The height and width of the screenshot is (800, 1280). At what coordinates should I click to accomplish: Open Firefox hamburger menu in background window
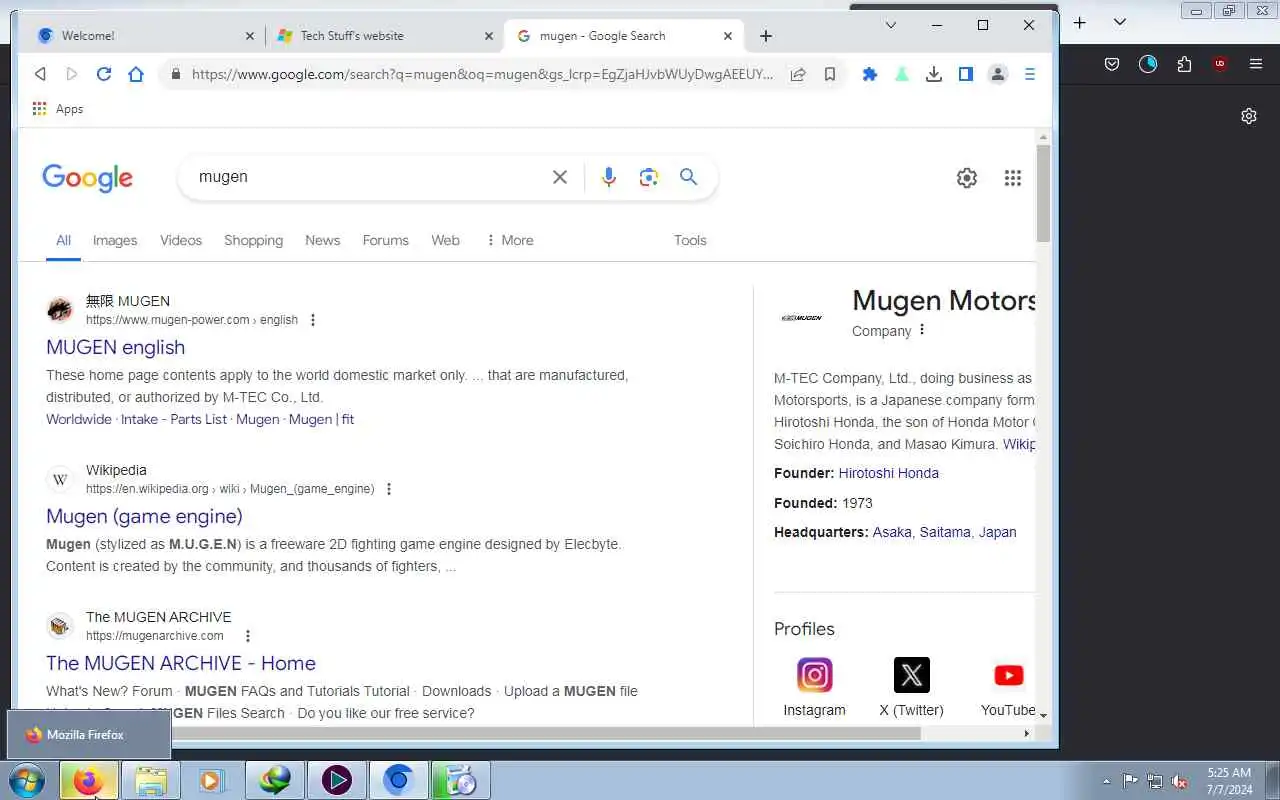point(1256,64)
